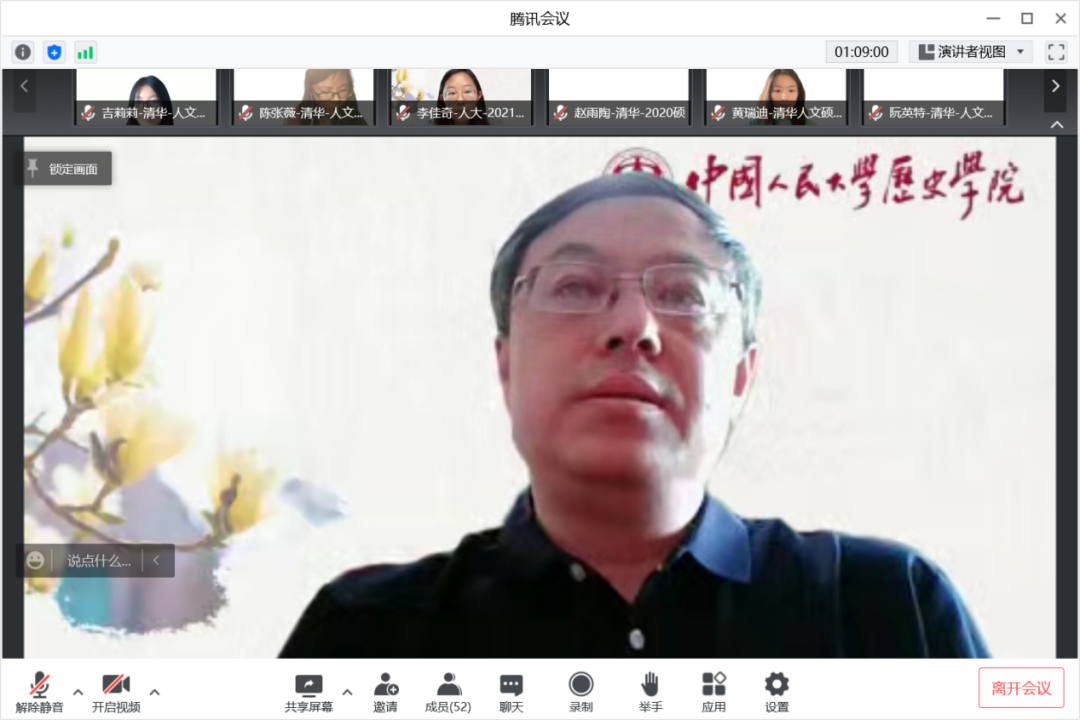Toggle 锁定画面 pin on video
This screenshot has height=720, width=1080.
[66, 169]
